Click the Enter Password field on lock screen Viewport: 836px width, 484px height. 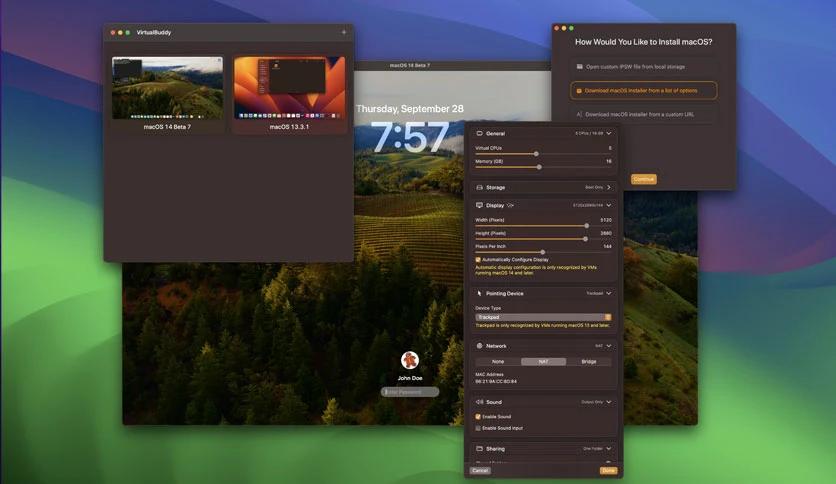point(410,392)
